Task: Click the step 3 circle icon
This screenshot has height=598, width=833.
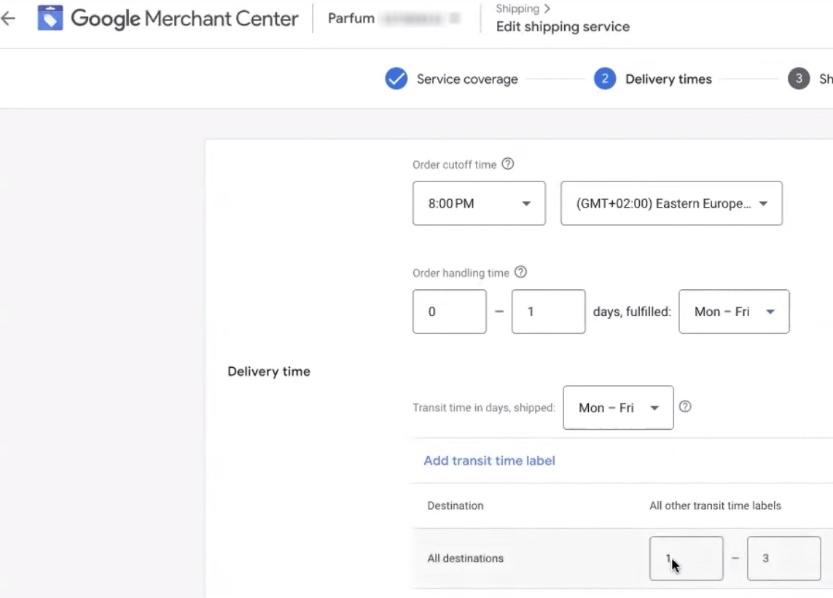Action: click(x=798, y=79)
